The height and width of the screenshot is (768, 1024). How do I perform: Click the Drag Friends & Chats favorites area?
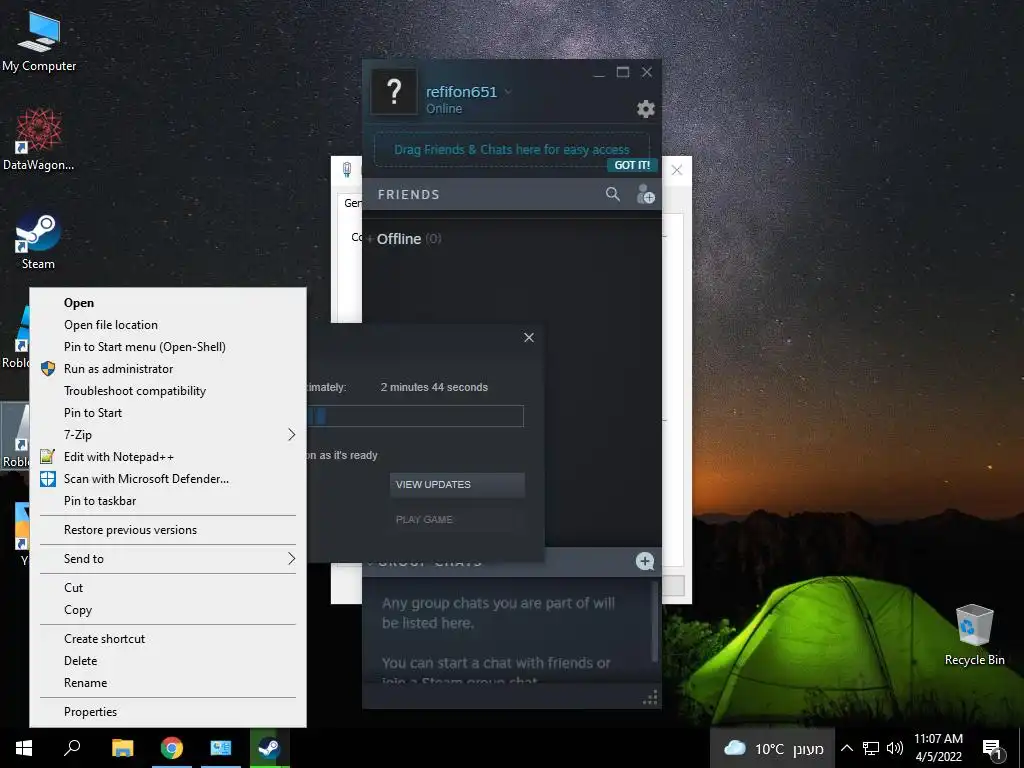511,150
